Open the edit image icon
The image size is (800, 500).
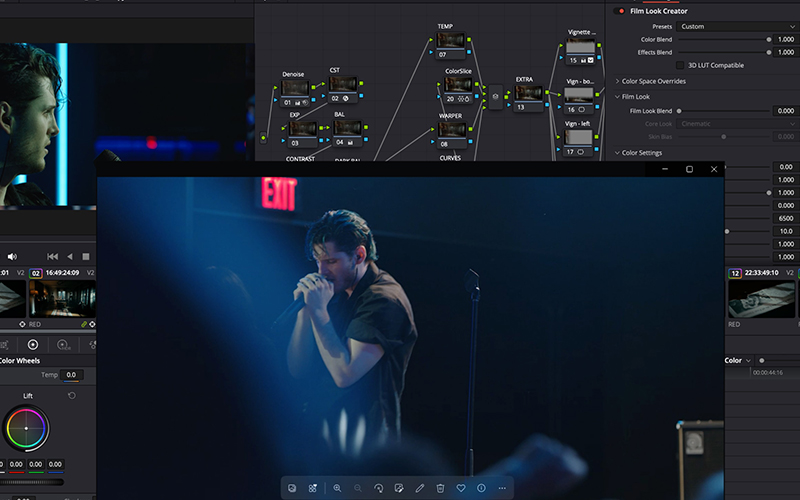pos(399,488)
